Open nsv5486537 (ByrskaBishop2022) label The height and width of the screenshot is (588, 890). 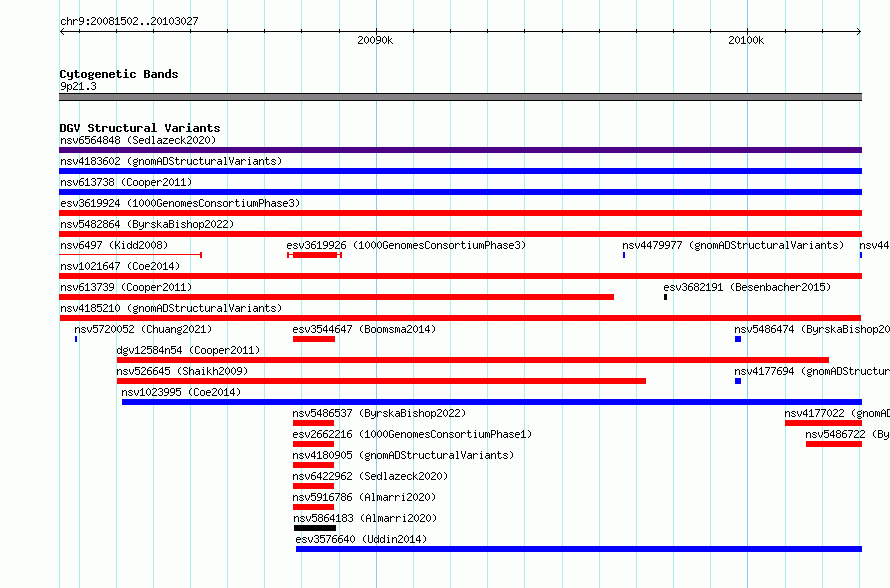click(379, 413)
